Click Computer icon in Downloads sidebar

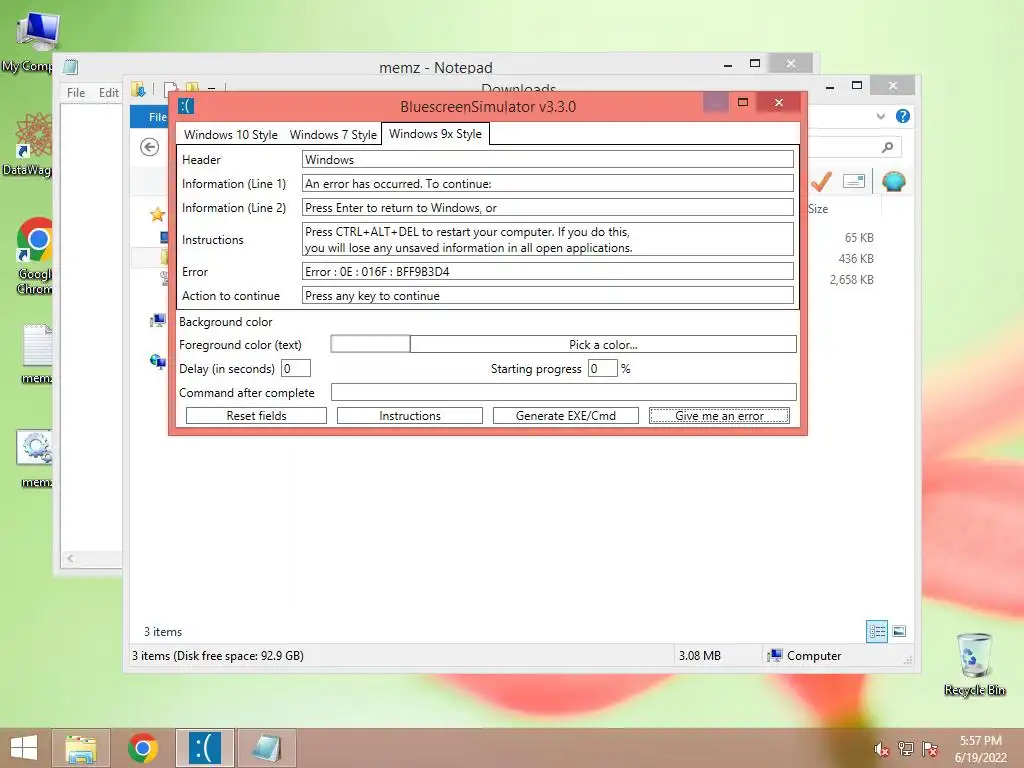tap(157, 320)
